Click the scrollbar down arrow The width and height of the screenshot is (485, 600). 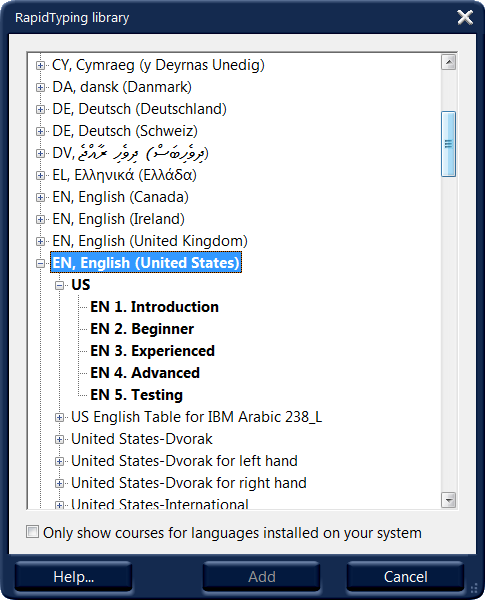coord(448,500)
